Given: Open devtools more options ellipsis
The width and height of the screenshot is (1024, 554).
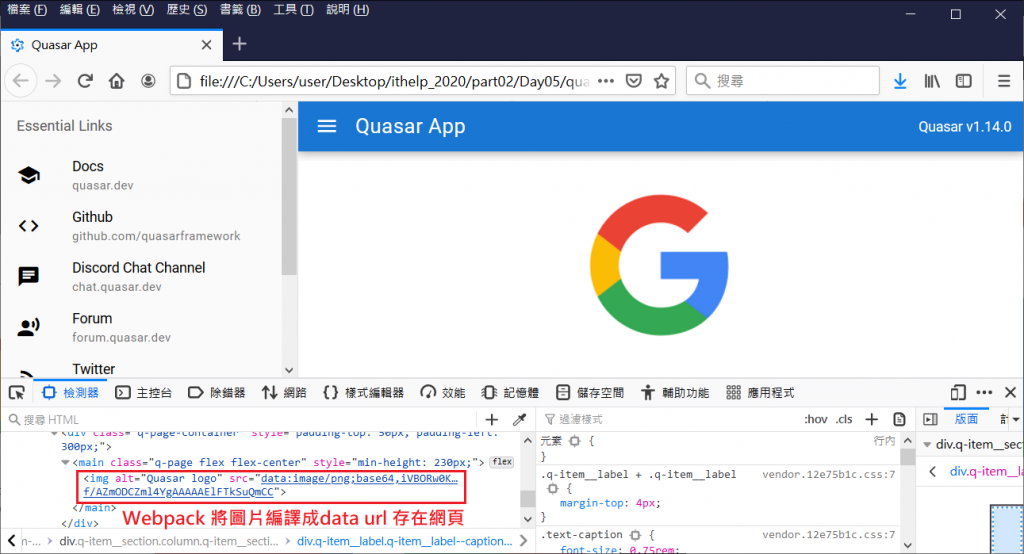Looking at the screenshot, I should (x=984, y=393).
